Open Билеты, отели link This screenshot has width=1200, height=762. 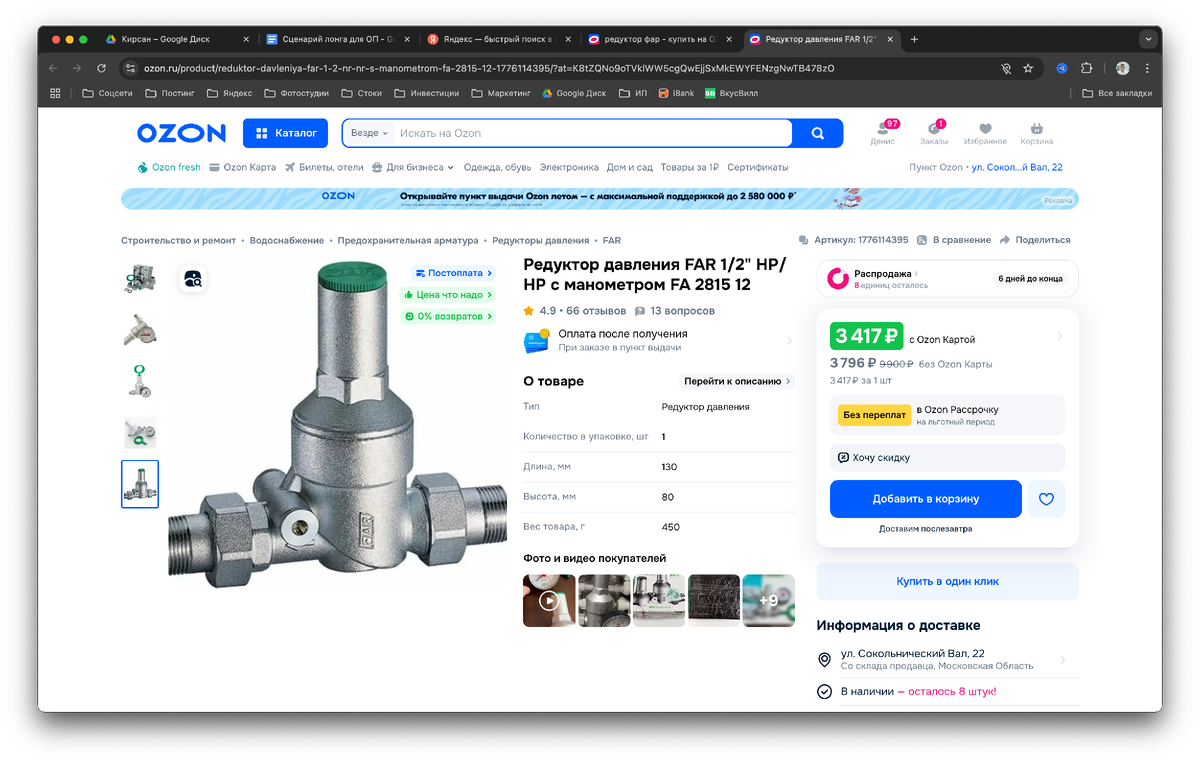coord(324,167)
